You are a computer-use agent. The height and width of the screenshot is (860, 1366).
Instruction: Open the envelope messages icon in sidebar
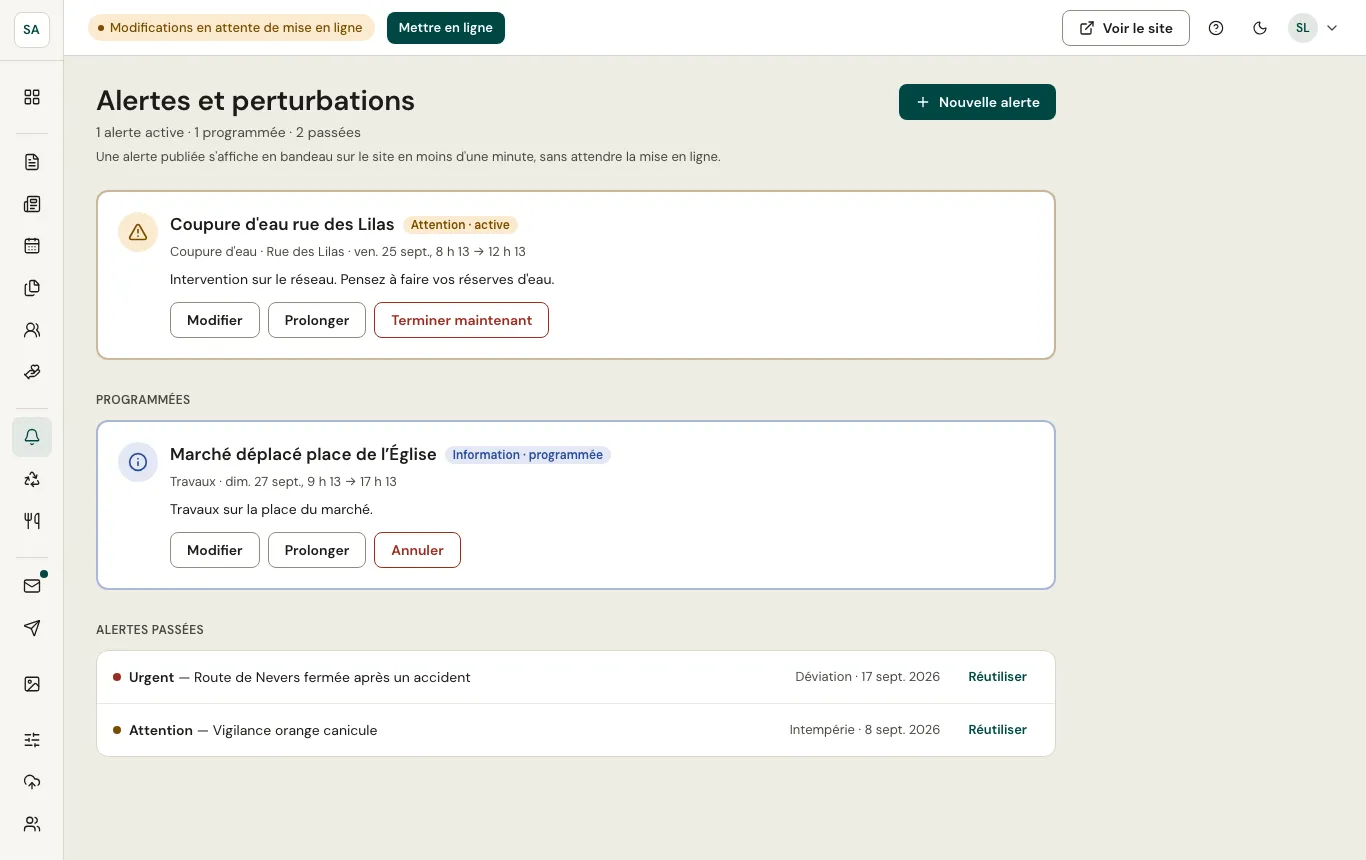pos(32,586)
